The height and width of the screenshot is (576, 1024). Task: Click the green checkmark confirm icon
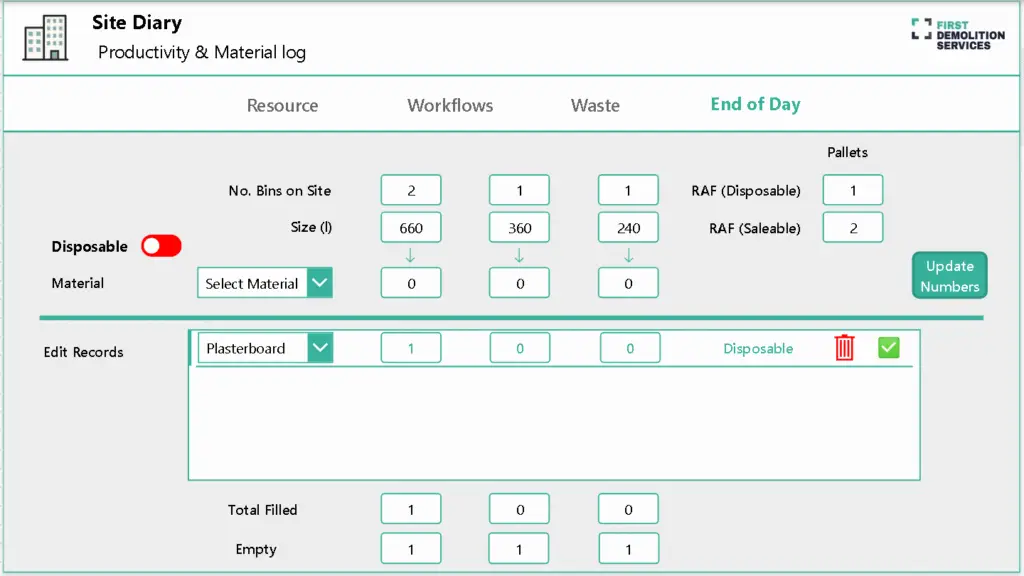coord(888,348)
